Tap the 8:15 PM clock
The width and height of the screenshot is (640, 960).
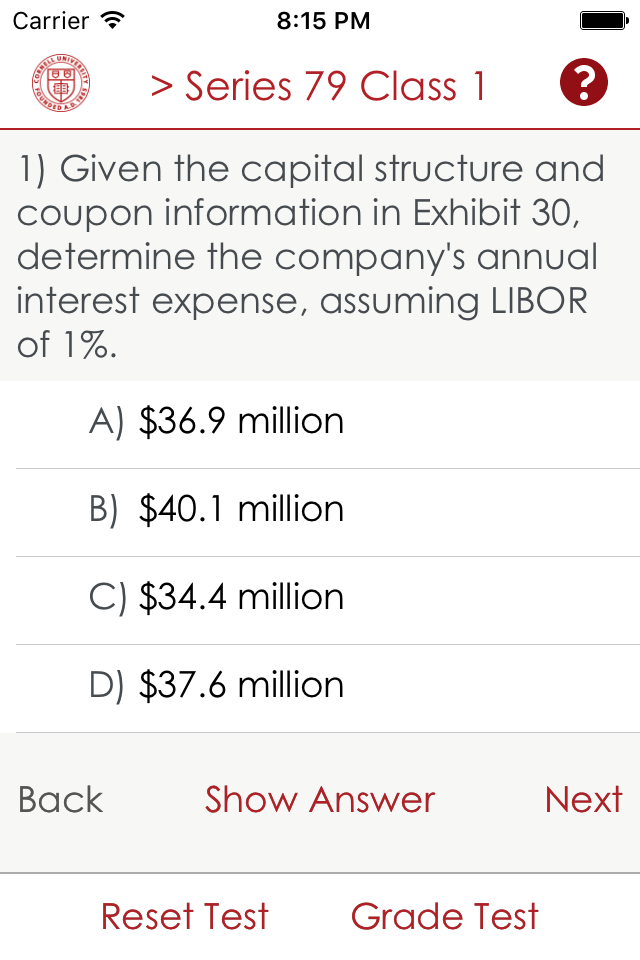323,20
